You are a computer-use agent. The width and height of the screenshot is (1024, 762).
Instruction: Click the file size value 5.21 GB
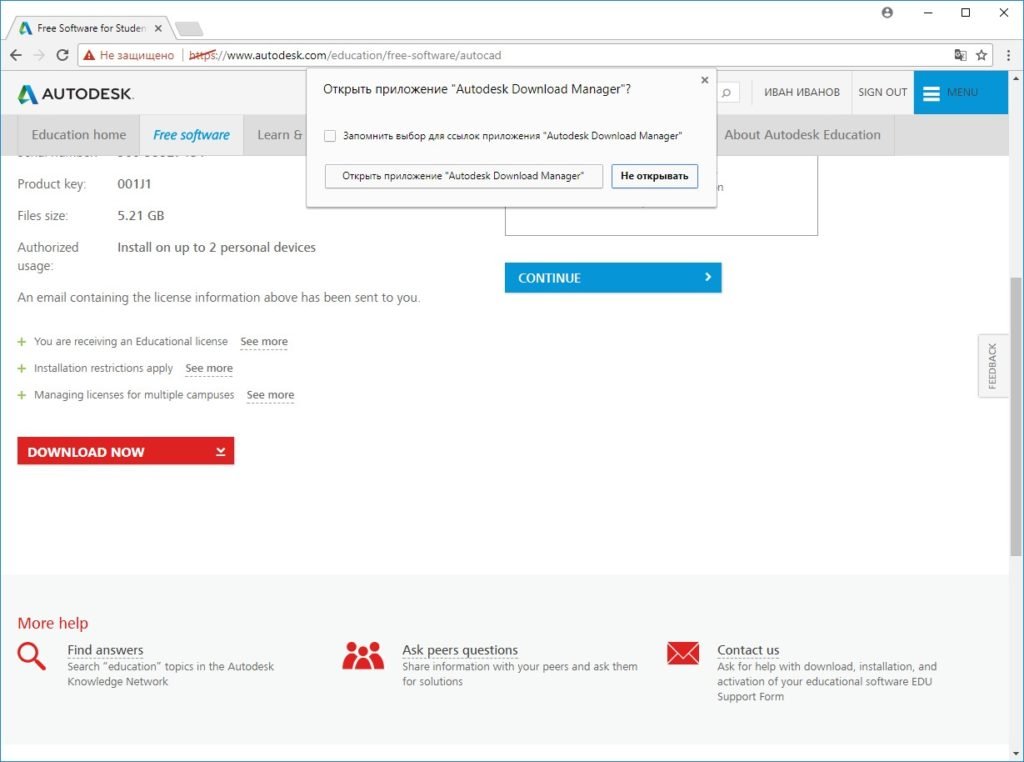140,215
